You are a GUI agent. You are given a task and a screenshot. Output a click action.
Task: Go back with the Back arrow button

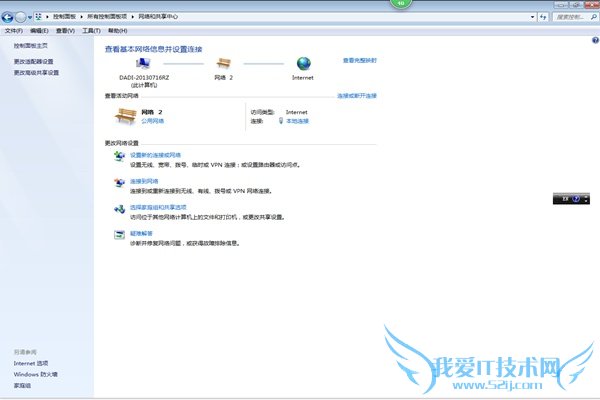click(7, 17)
